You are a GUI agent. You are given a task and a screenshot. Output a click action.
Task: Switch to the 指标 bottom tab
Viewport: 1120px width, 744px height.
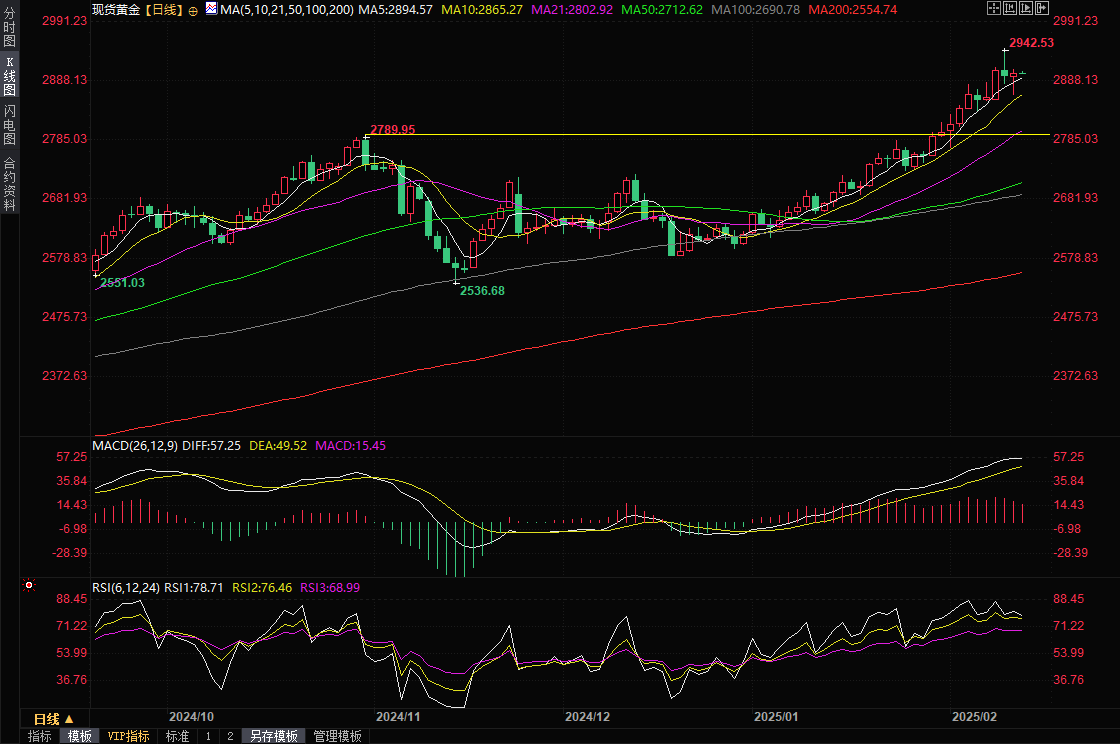tap(40, 736)
